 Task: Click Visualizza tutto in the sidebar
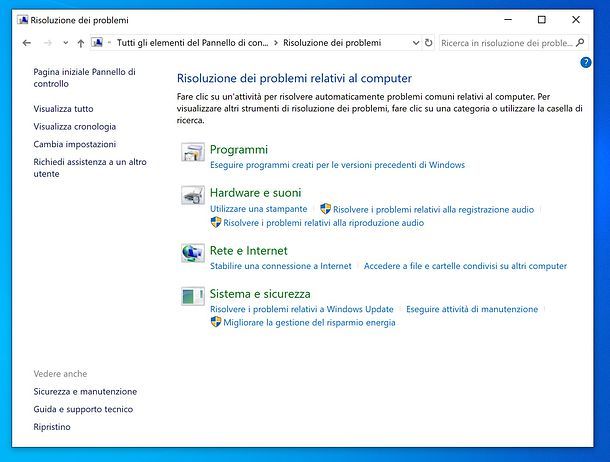point(63,109)
